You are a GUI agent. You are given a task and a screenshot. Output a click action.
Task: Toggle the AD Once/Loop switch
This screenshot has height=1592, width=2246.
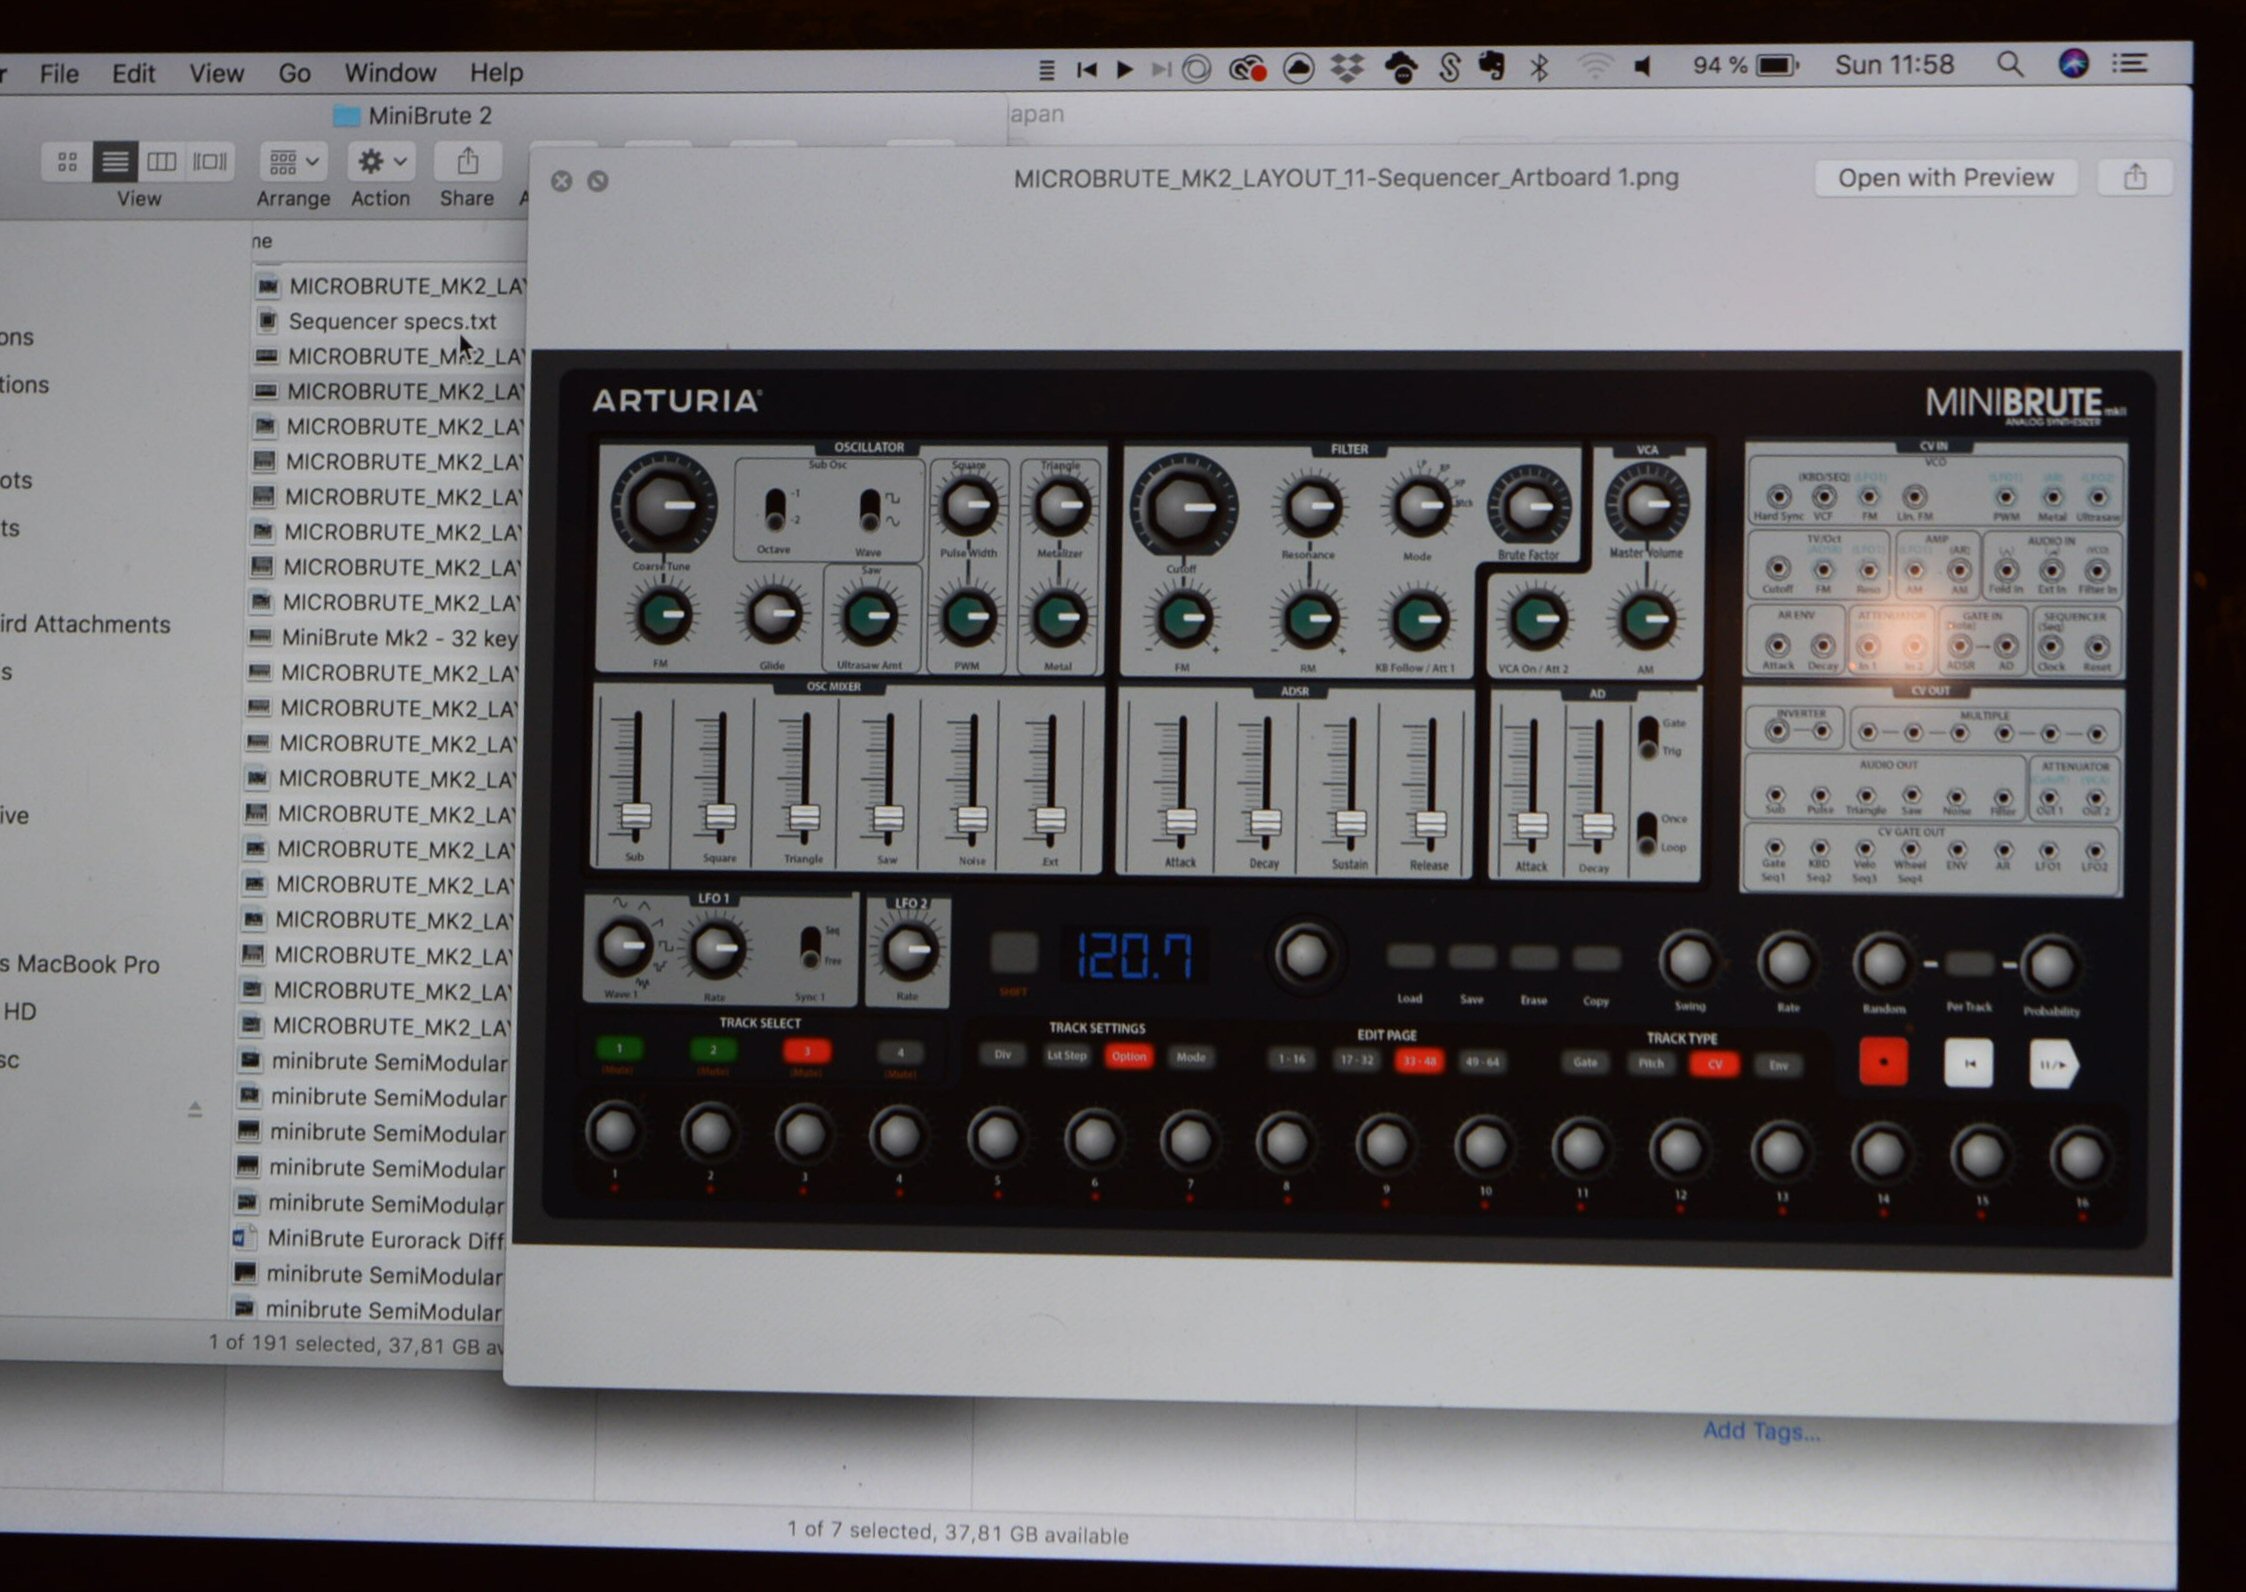(1647, 832)
